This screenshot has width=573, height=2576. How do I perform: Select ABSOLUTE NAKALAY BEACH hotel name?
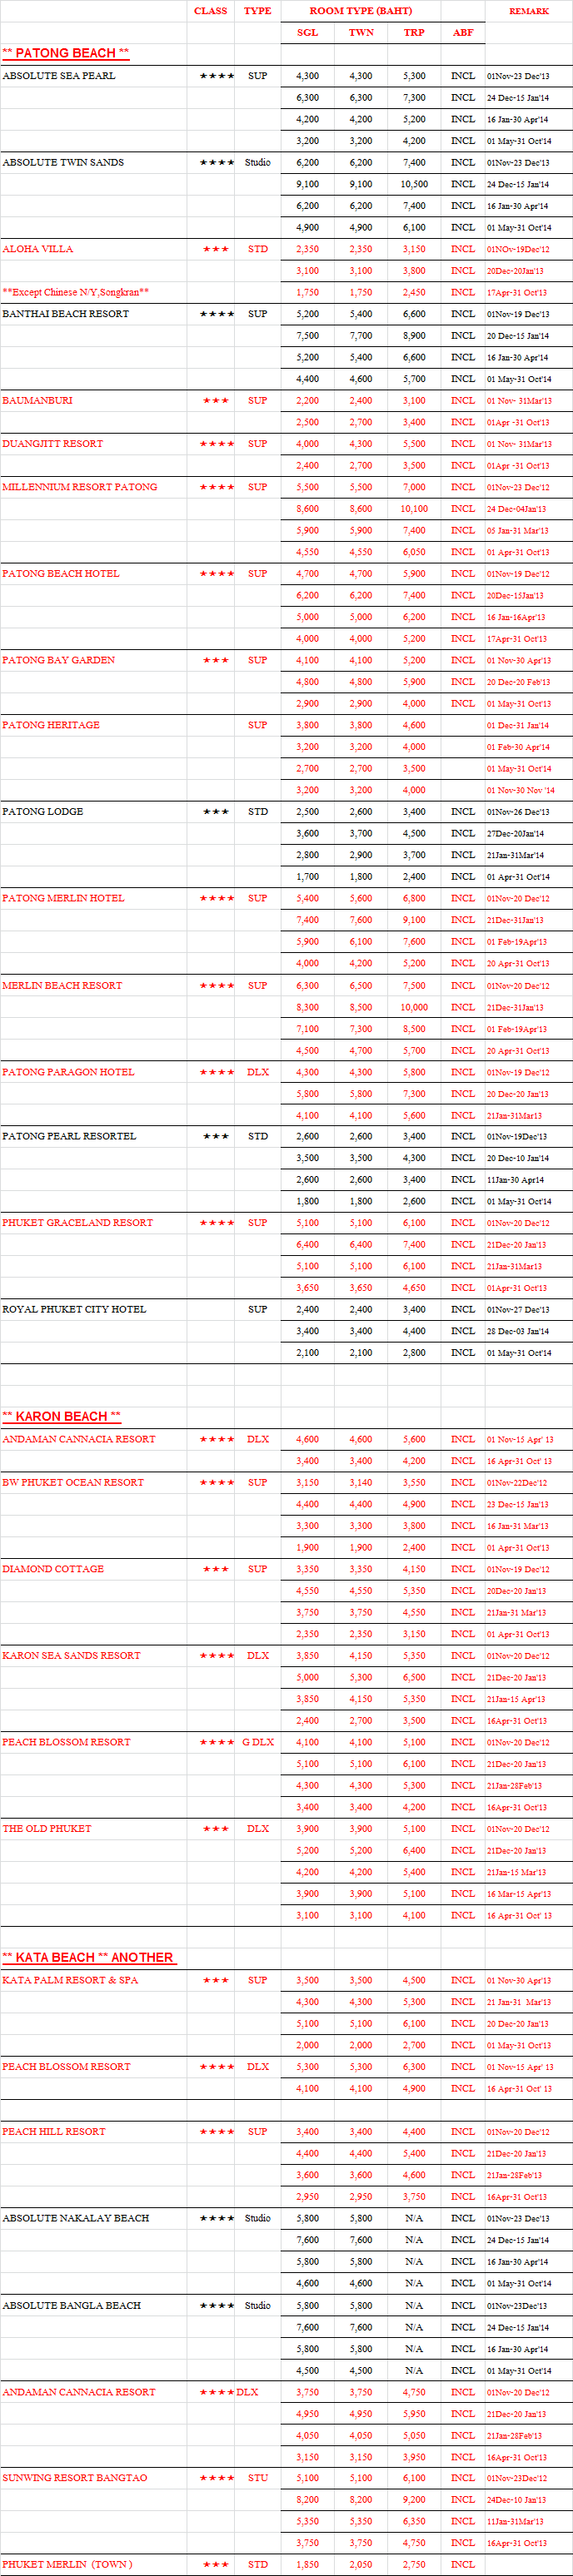click(x=75, y=2218)
